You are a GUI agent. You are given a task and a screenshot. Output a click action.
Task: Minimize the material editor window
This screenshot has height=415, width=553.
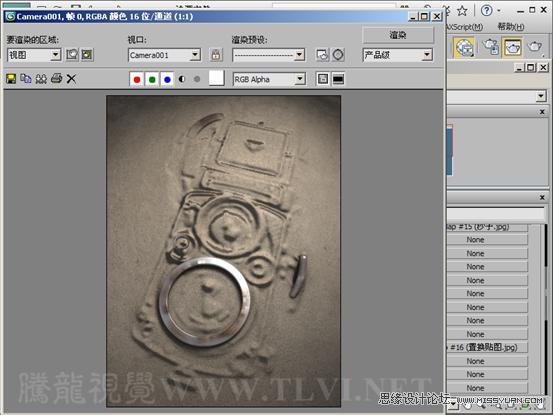[x=518, y=67]
